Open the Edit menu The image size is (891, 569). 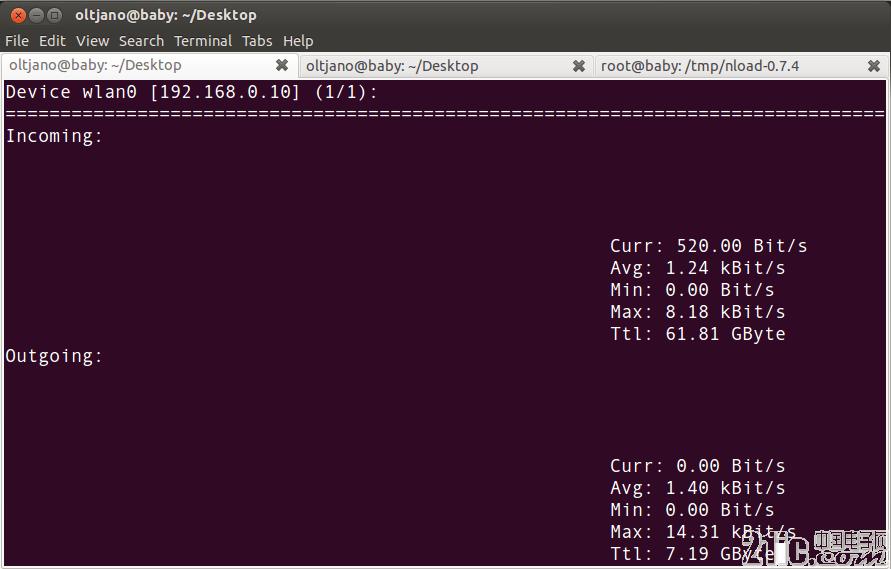(x=52, y=41)
